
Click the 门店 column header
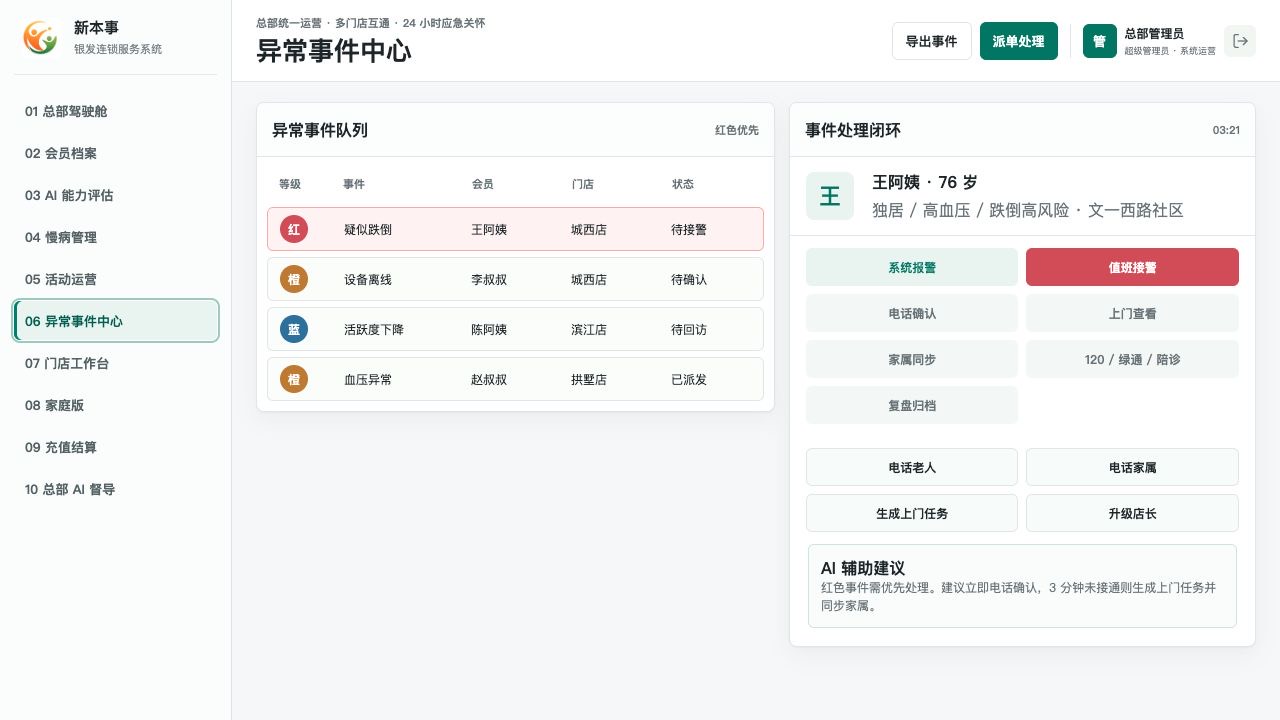583,184
